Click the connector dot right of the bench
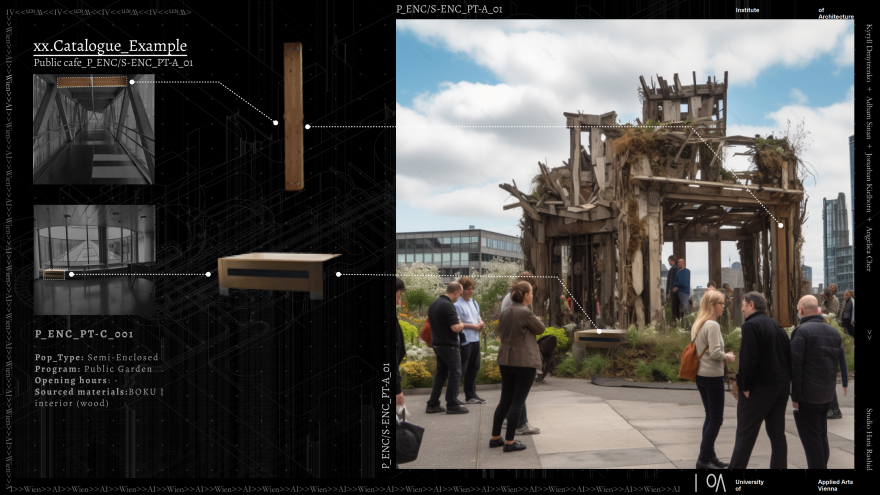 338,274
